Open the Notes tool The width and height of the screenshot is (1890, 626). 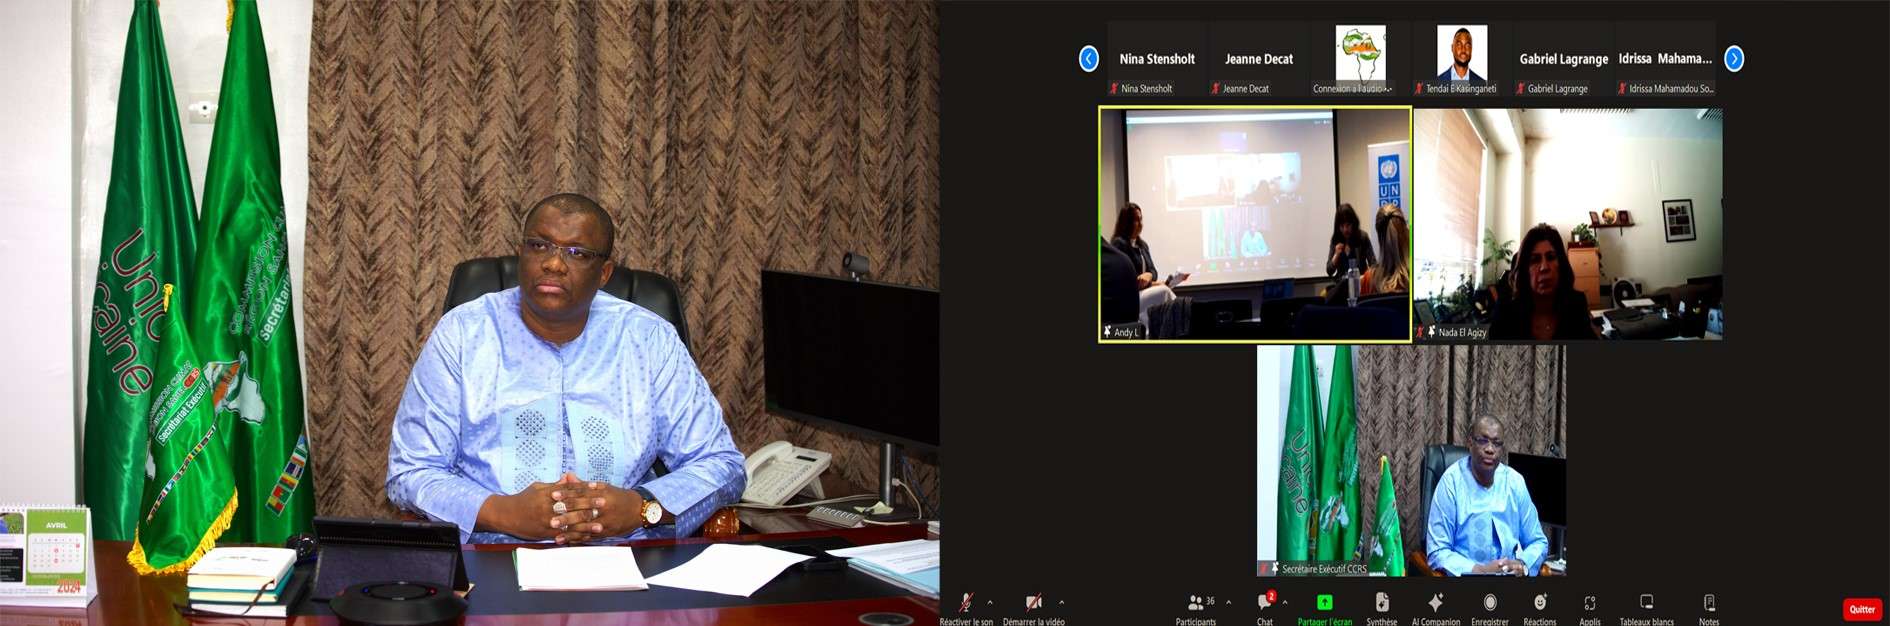1709,602
